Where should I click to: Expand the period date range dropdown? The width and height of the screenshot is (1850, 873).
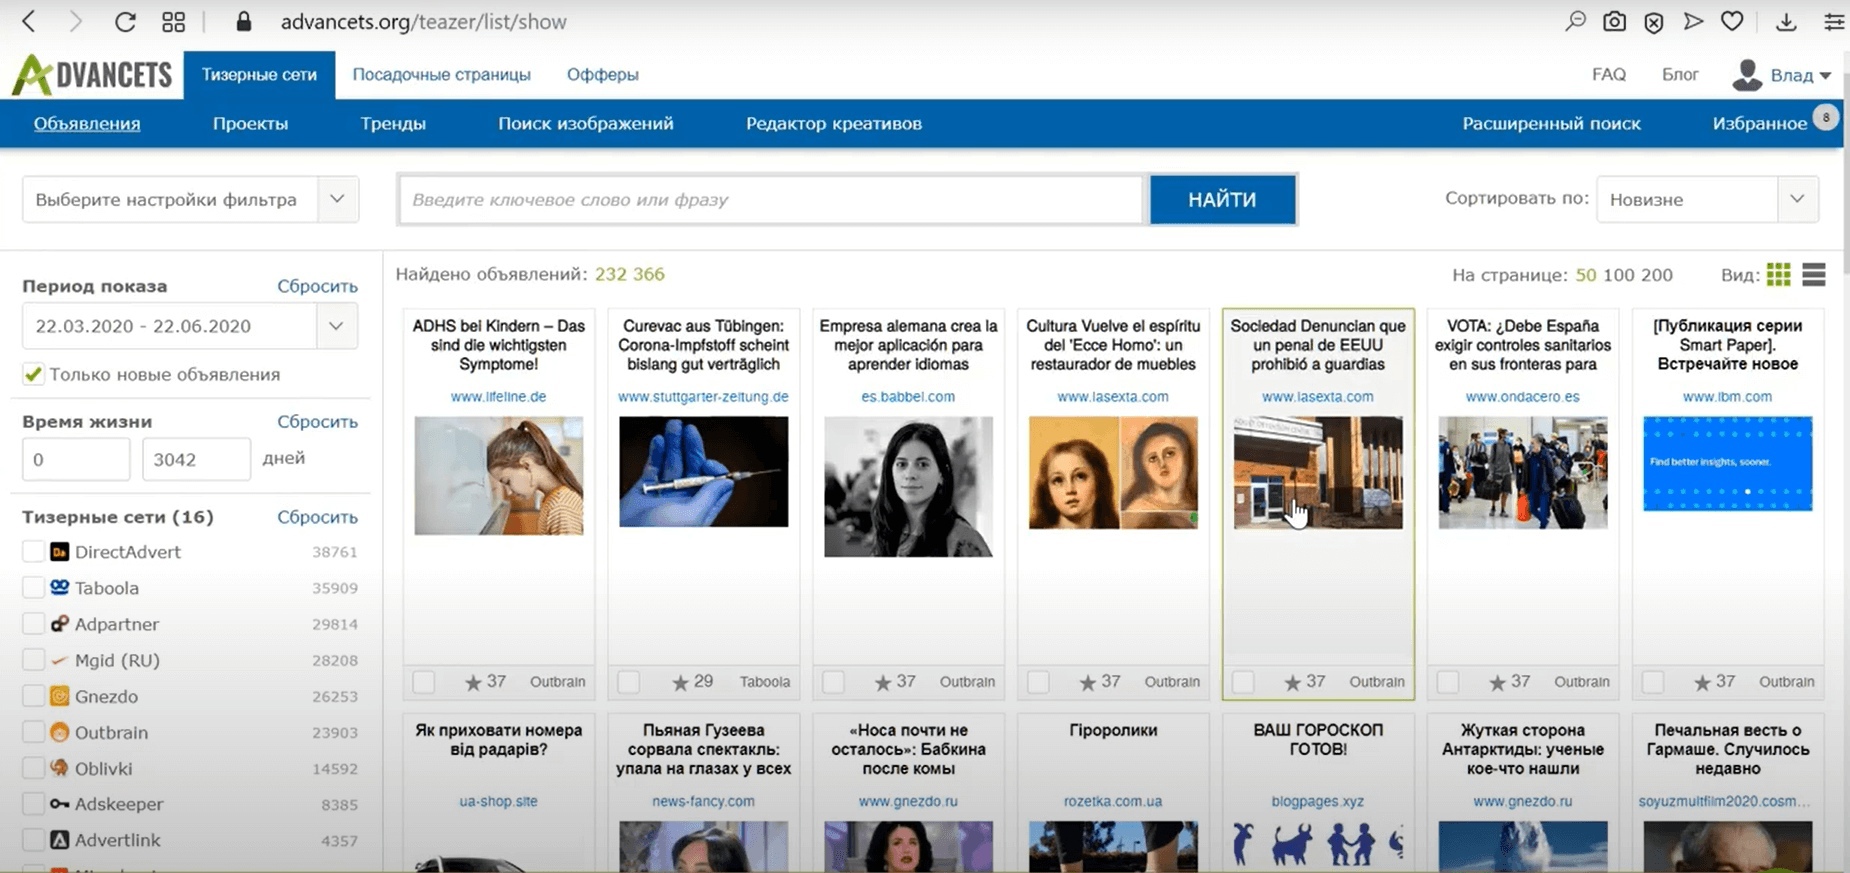click(336, 326)
